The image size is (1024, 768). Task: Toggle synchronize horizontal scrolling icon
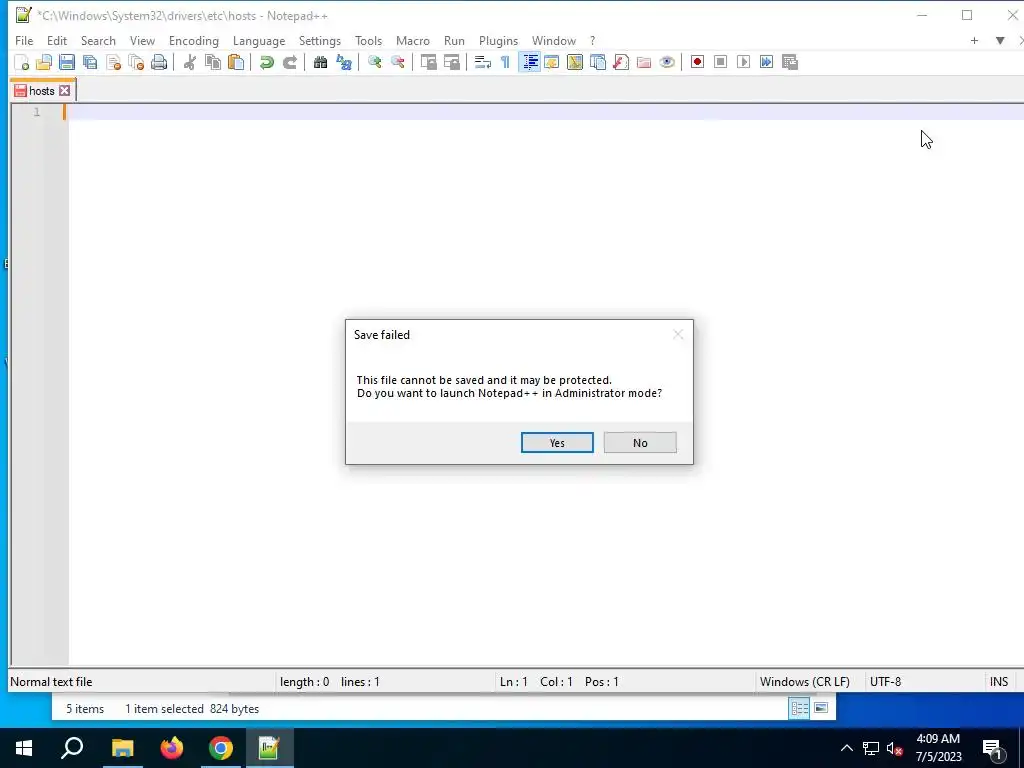451,62
